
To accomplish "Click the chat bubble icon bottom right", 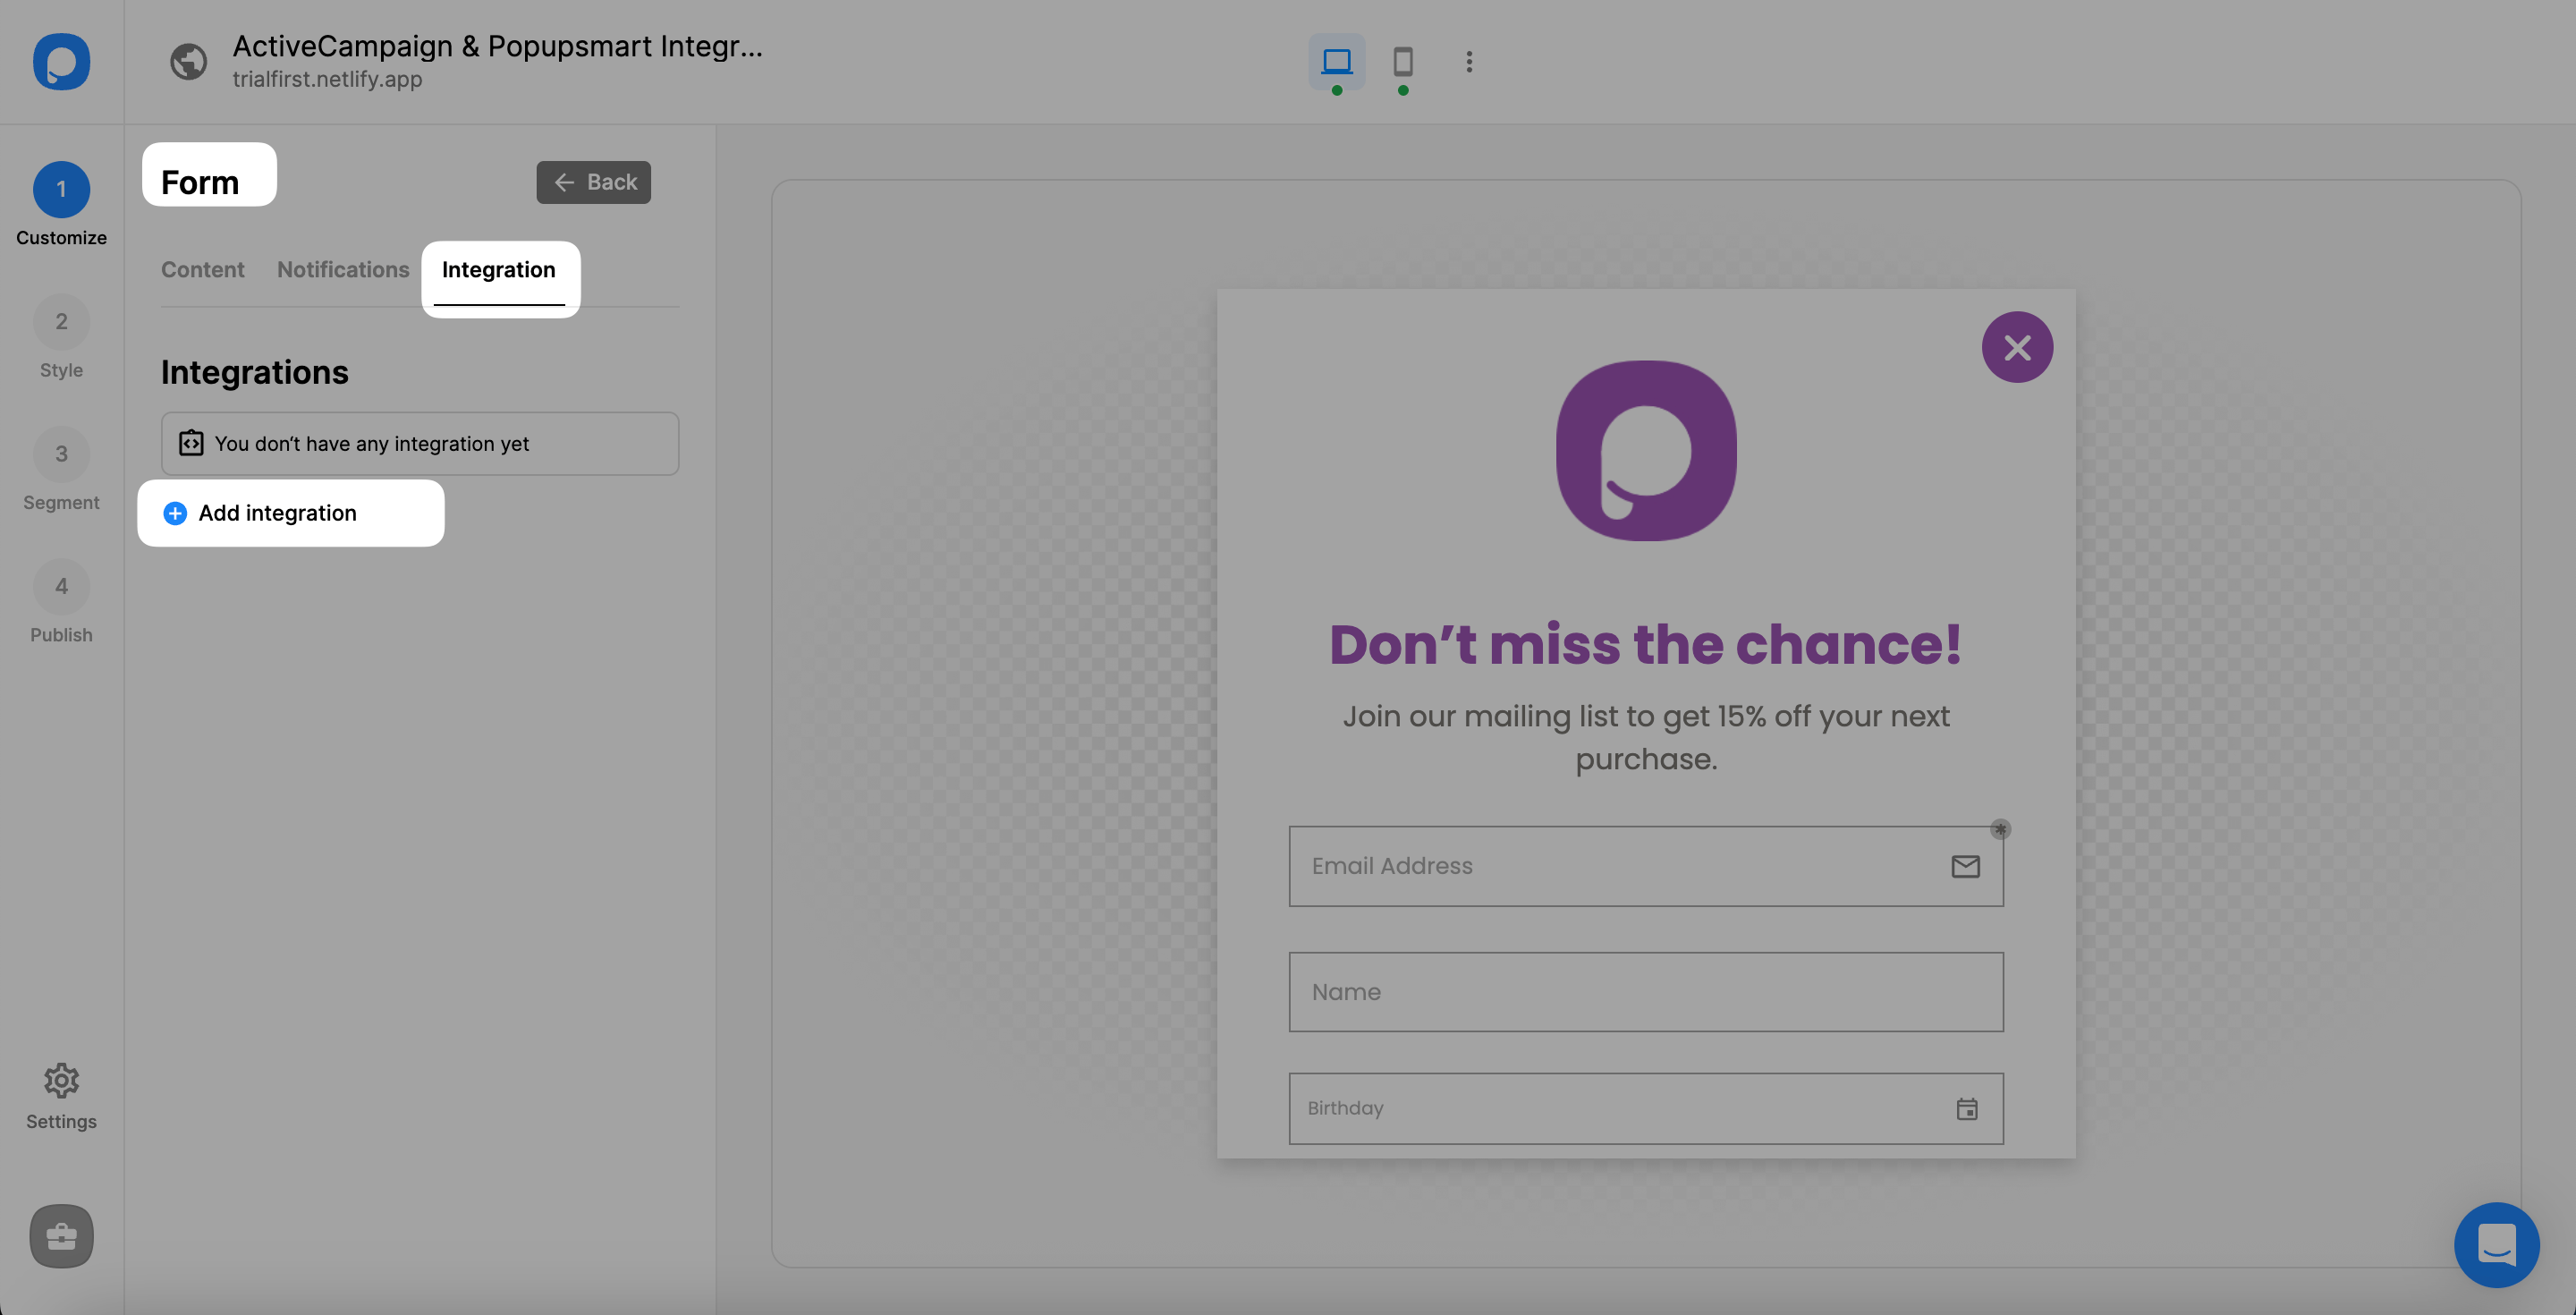I will [2497, 1242].
